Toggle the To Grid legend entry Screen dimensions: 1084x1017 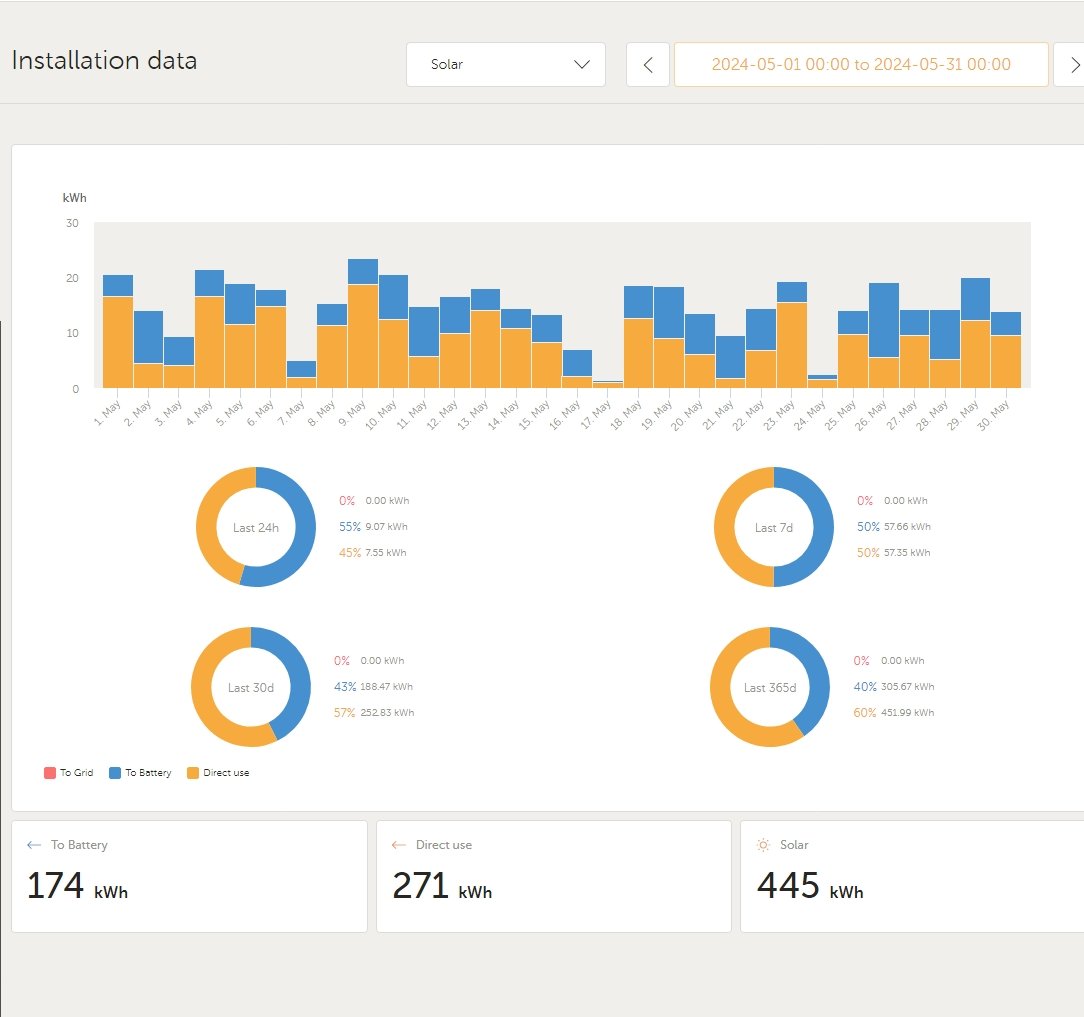(x=68, y=772)
